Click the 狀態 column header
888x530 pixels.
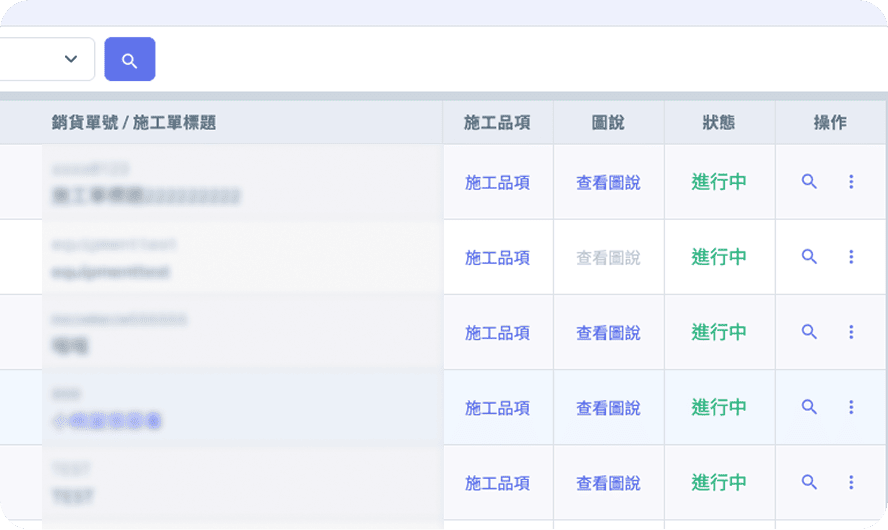click(719, 122)
